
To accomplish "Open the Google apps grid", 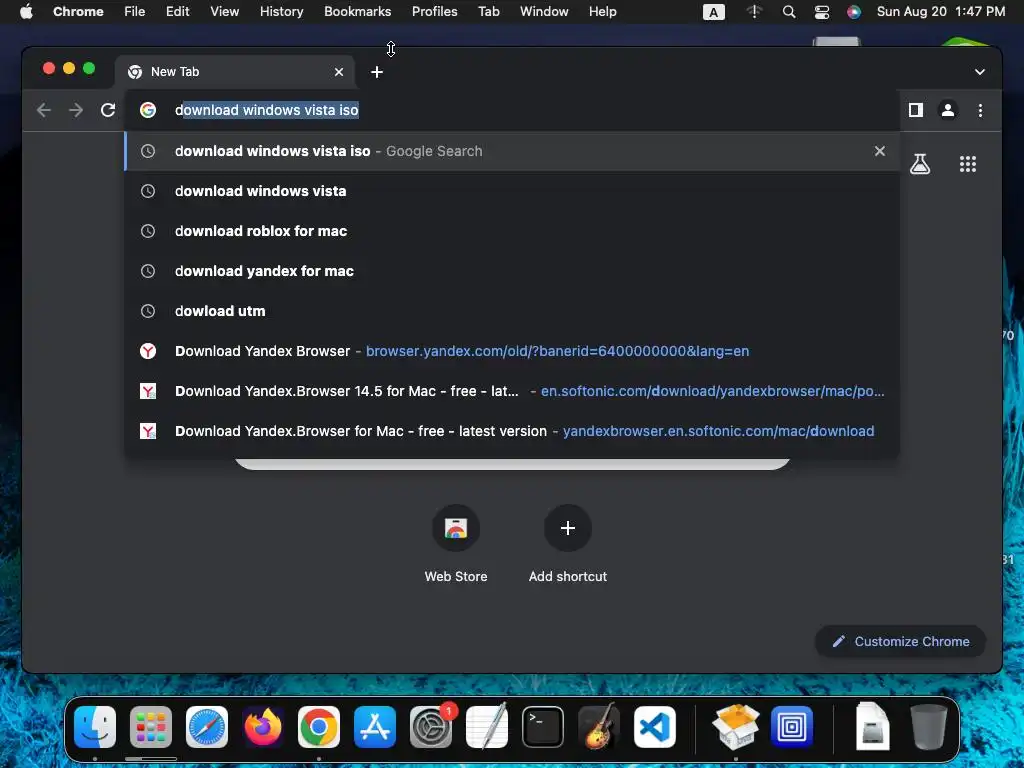I will pyautogui.click(x=968, y=164).
